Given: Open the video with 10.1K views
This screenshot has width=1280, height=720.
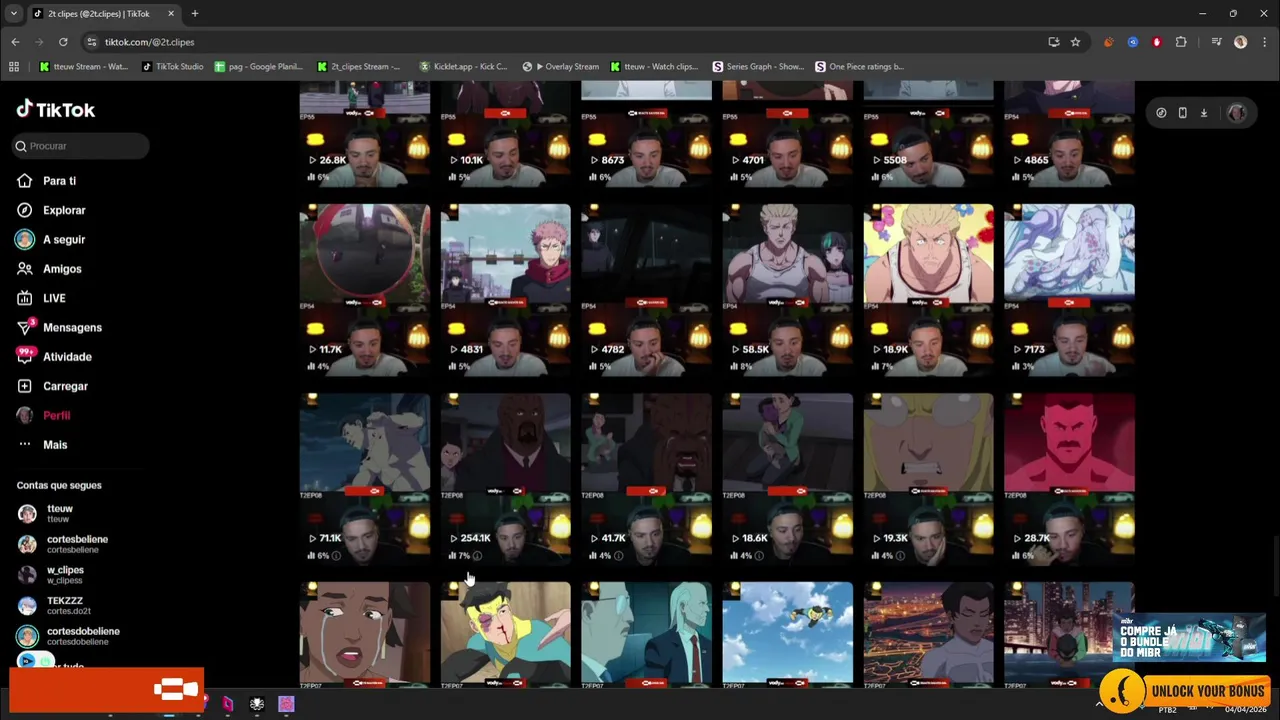Looking at the screenshot, I should 506,135.
